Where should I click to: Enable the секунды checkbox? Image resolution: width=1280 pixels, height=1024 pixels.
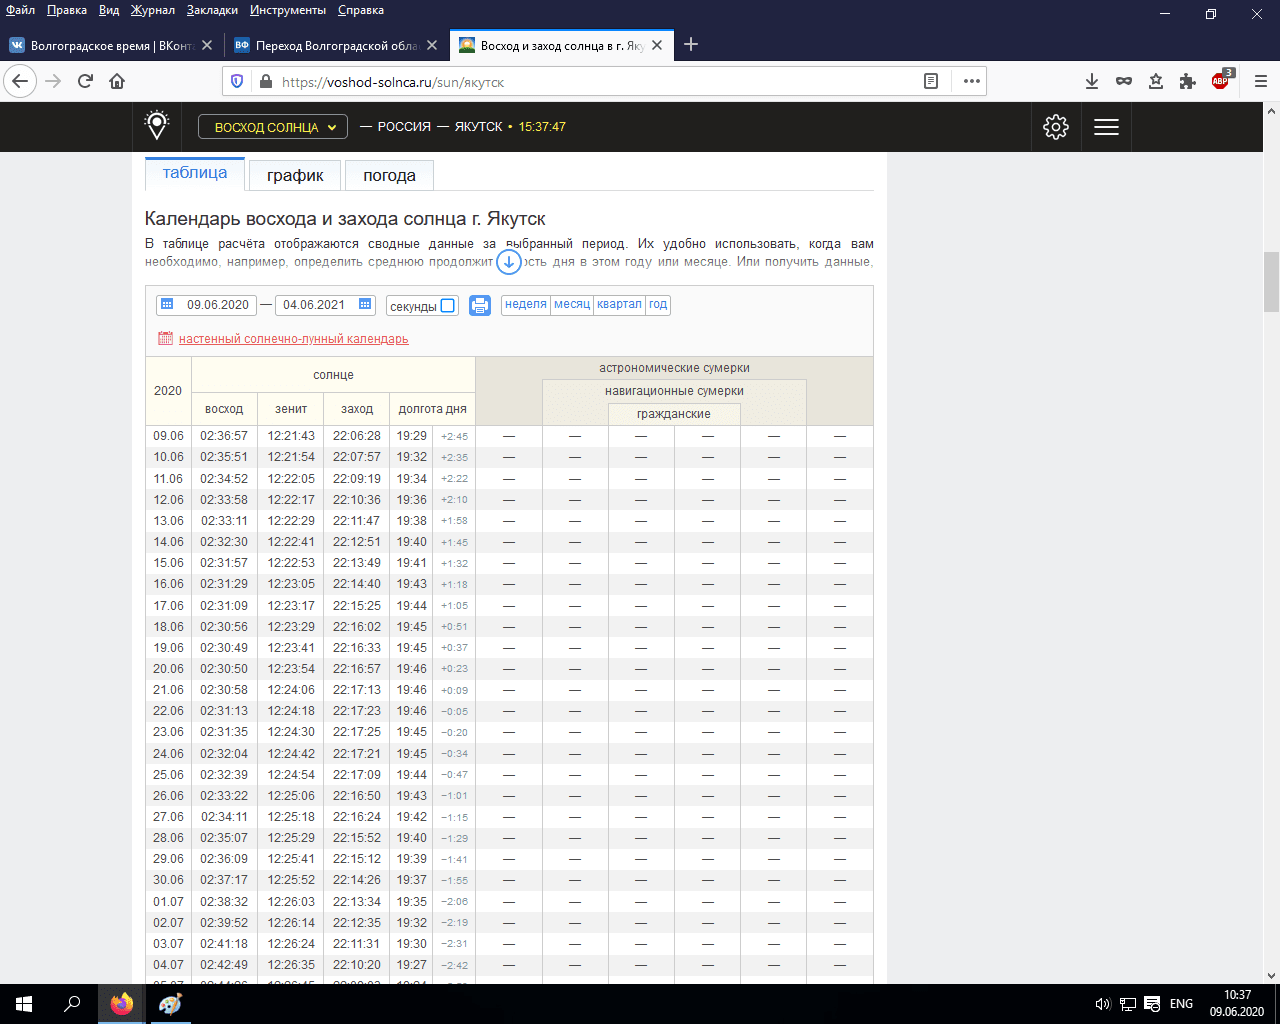tap(448, 306)
